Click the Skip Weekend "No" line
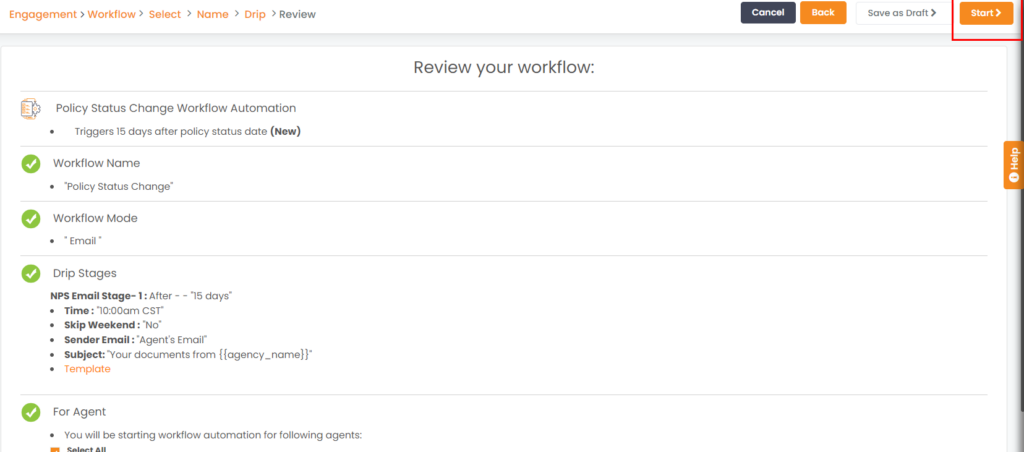This screenshot has width=1024, height=452. (112, 325)
